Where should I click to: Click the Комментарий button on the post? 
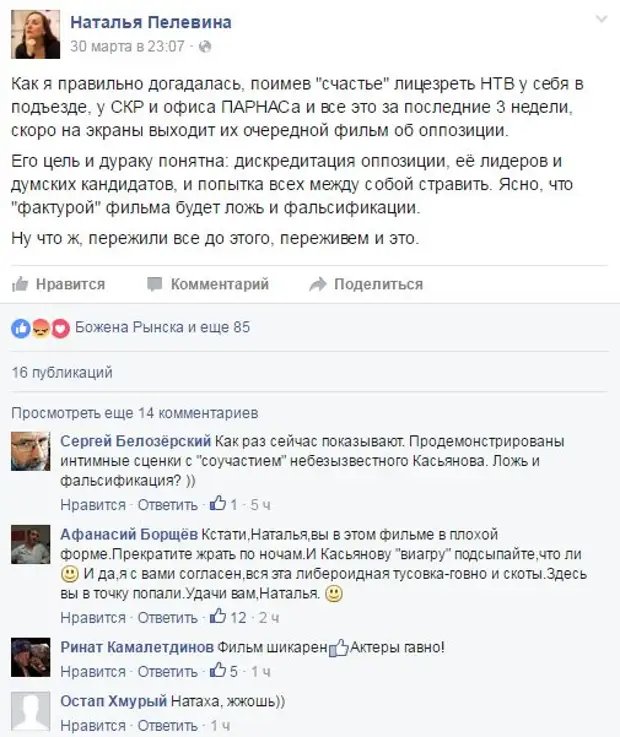point(208,284)
